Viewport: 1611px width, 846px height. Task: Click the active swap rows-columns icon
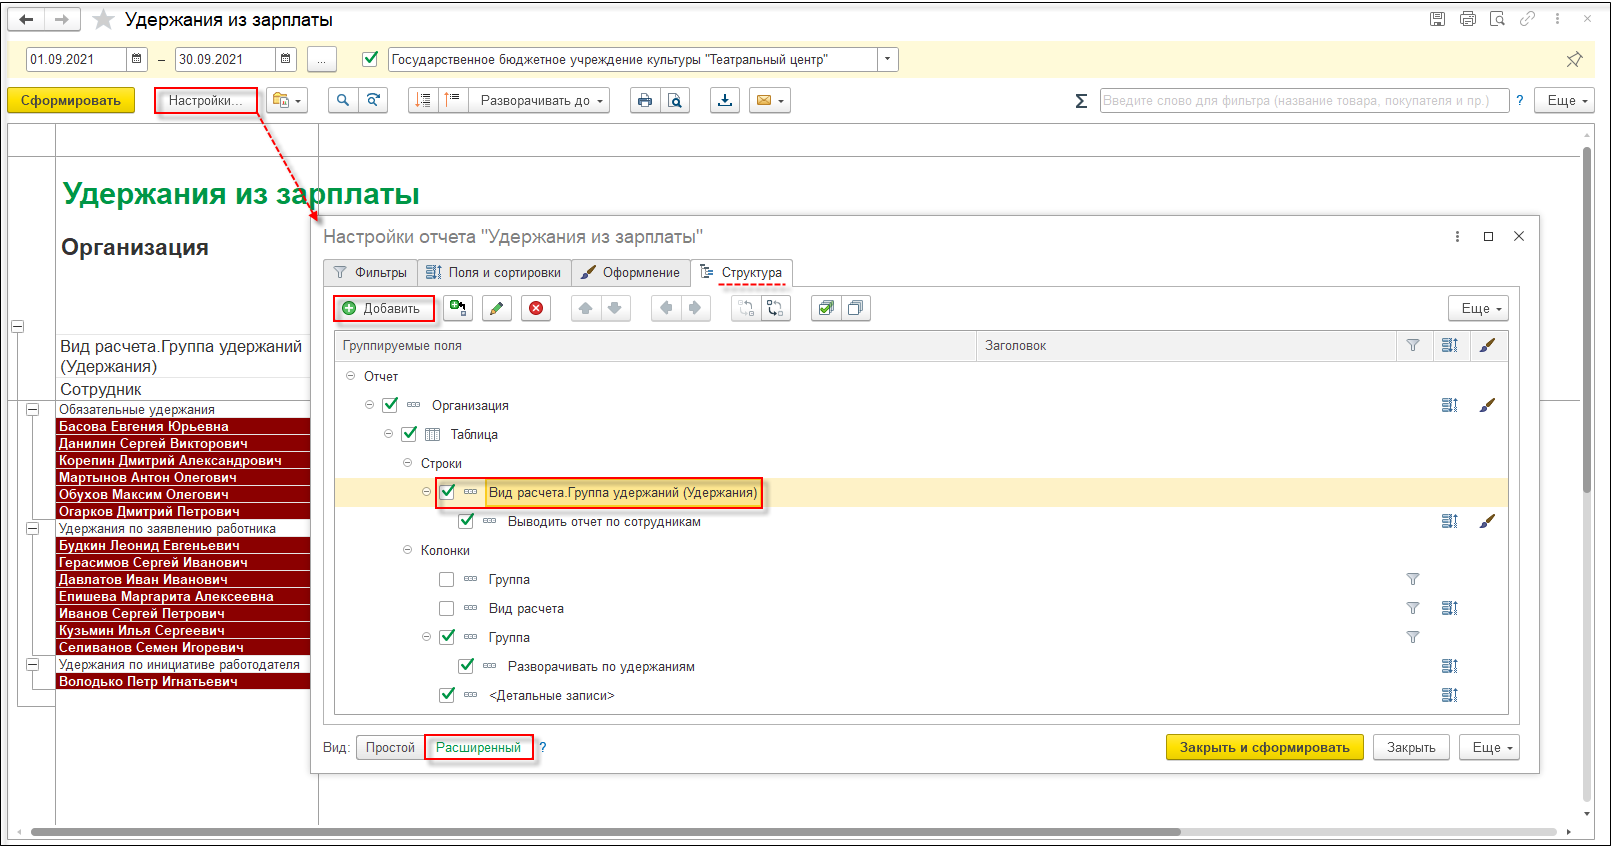(x=775, y=308)
